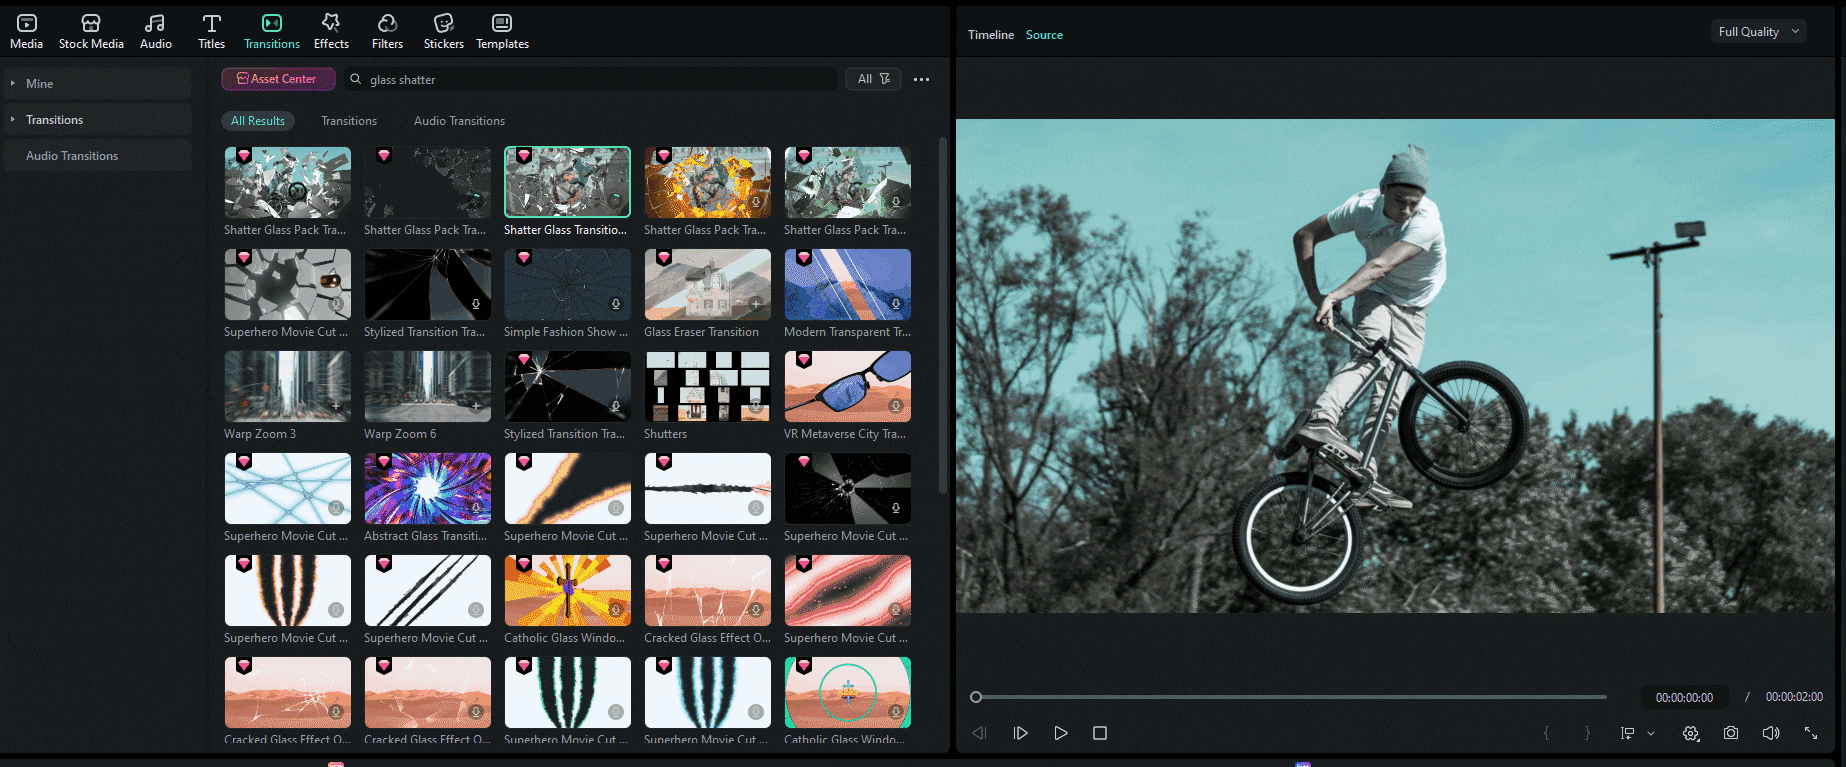This screenshot has width=1846, height=767.
Task: Open the Stickers tab
Action: (443, 32)
